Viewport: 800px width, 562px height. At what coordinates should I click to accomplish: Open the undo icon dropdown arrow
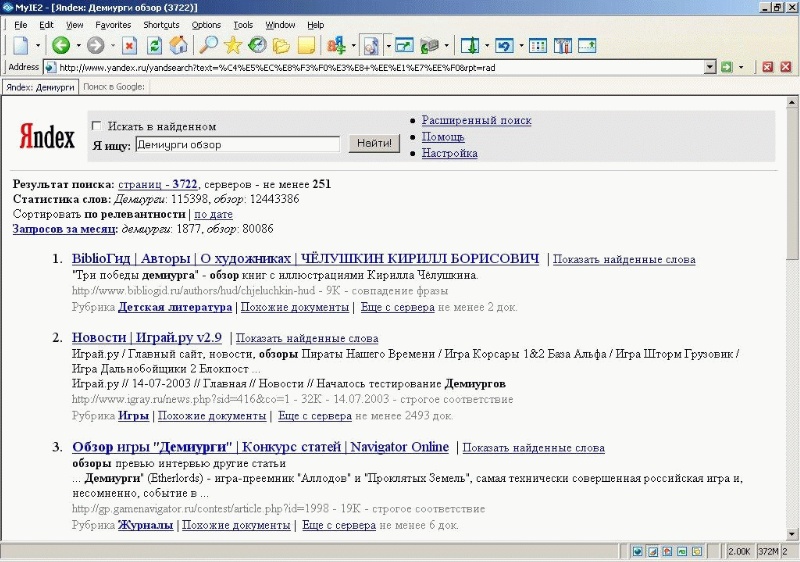point(521,46)
